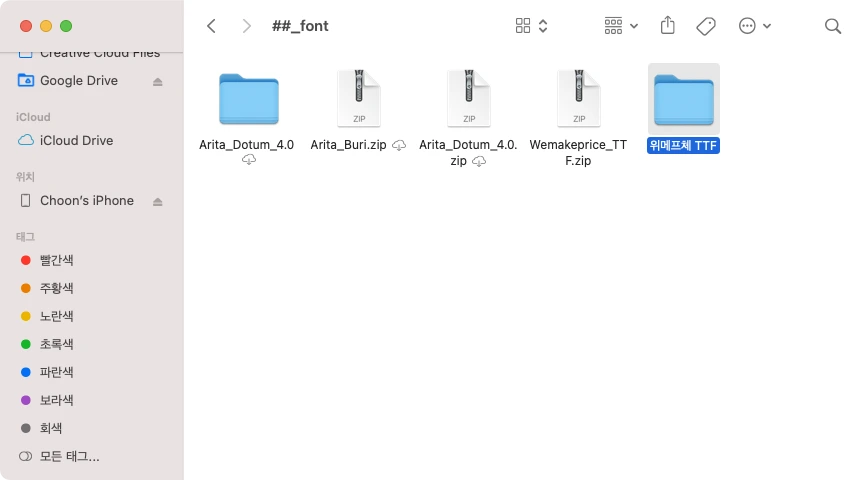This screenshot has height=480, width=860.
Task: Eject Google Drive from sidebar
Action: (x=158, y=82)
